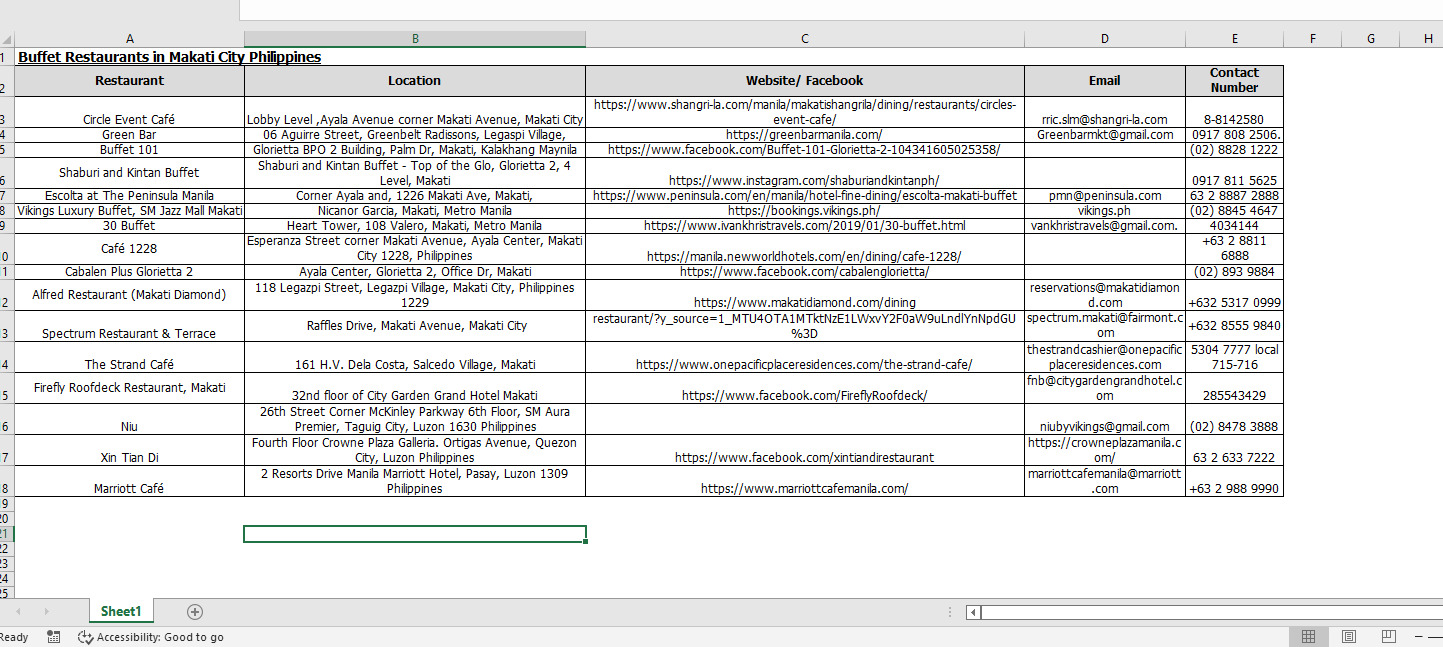Click the greenbarmanila.com website cell
Screen dimensions: 1443x647
point(805,135)
